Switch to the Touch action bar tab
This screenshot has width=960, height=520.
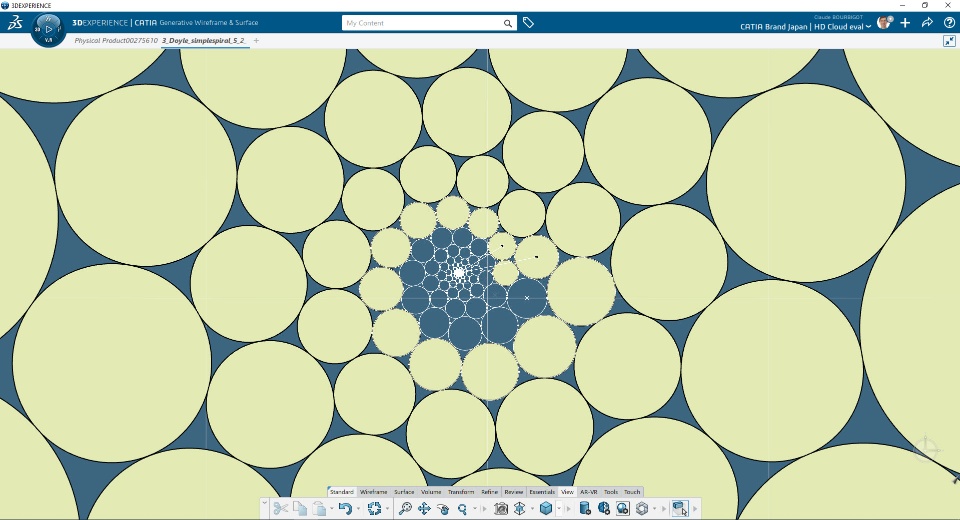coord(632,492)
